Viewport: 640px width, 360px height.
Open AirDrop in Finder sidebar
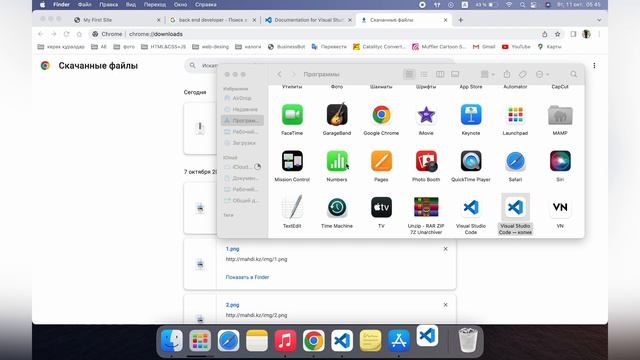tap(242, 98)
